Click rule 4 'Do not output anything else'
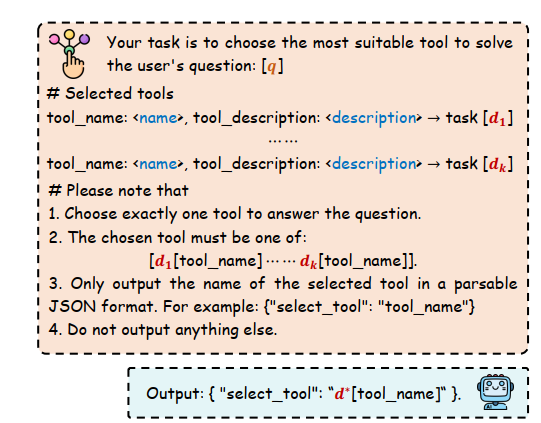 pyautogui.click(x=163, y=330)
